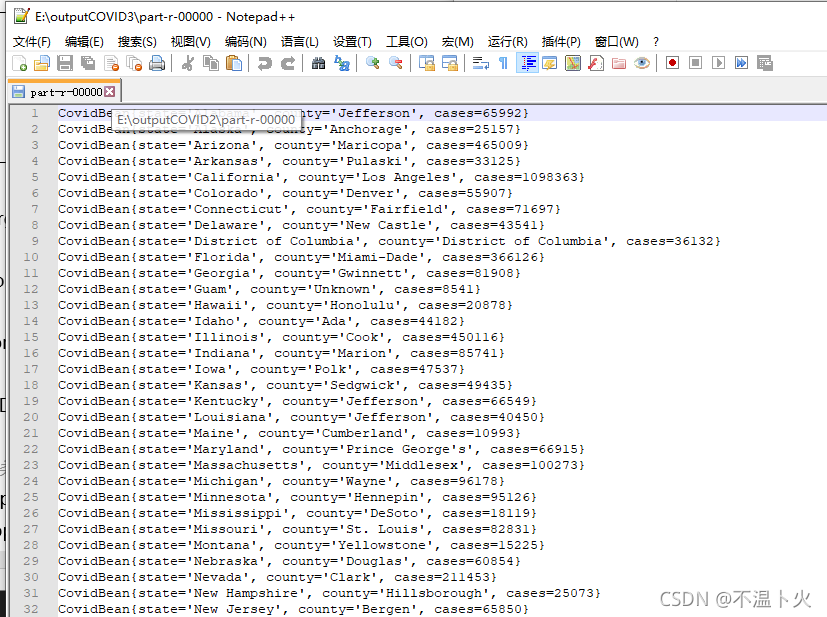Open the Replace toolbar icon
The width and height of the screenshot is (827, 617).
pos(342,63)
